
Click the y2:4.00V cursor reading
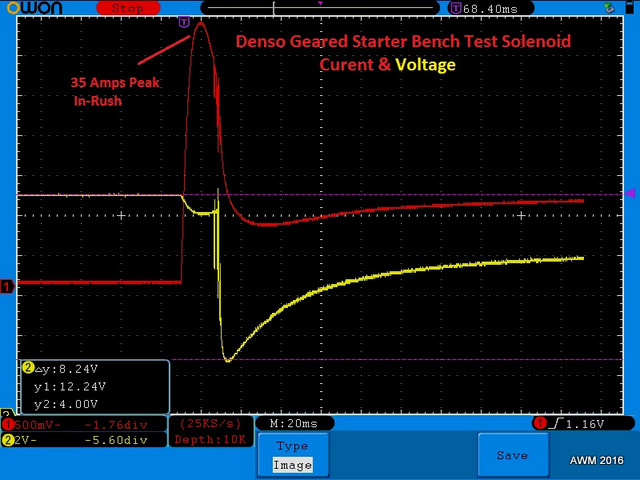66,404
